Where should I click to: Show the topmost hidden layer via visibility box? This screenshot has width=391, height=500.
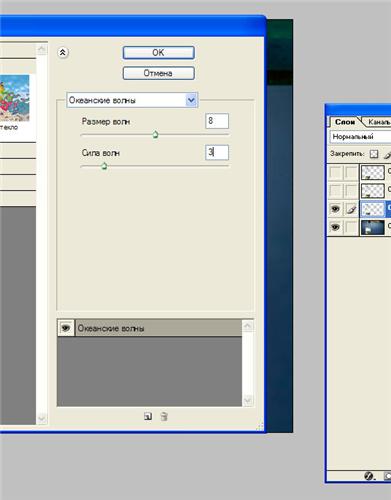335,172
